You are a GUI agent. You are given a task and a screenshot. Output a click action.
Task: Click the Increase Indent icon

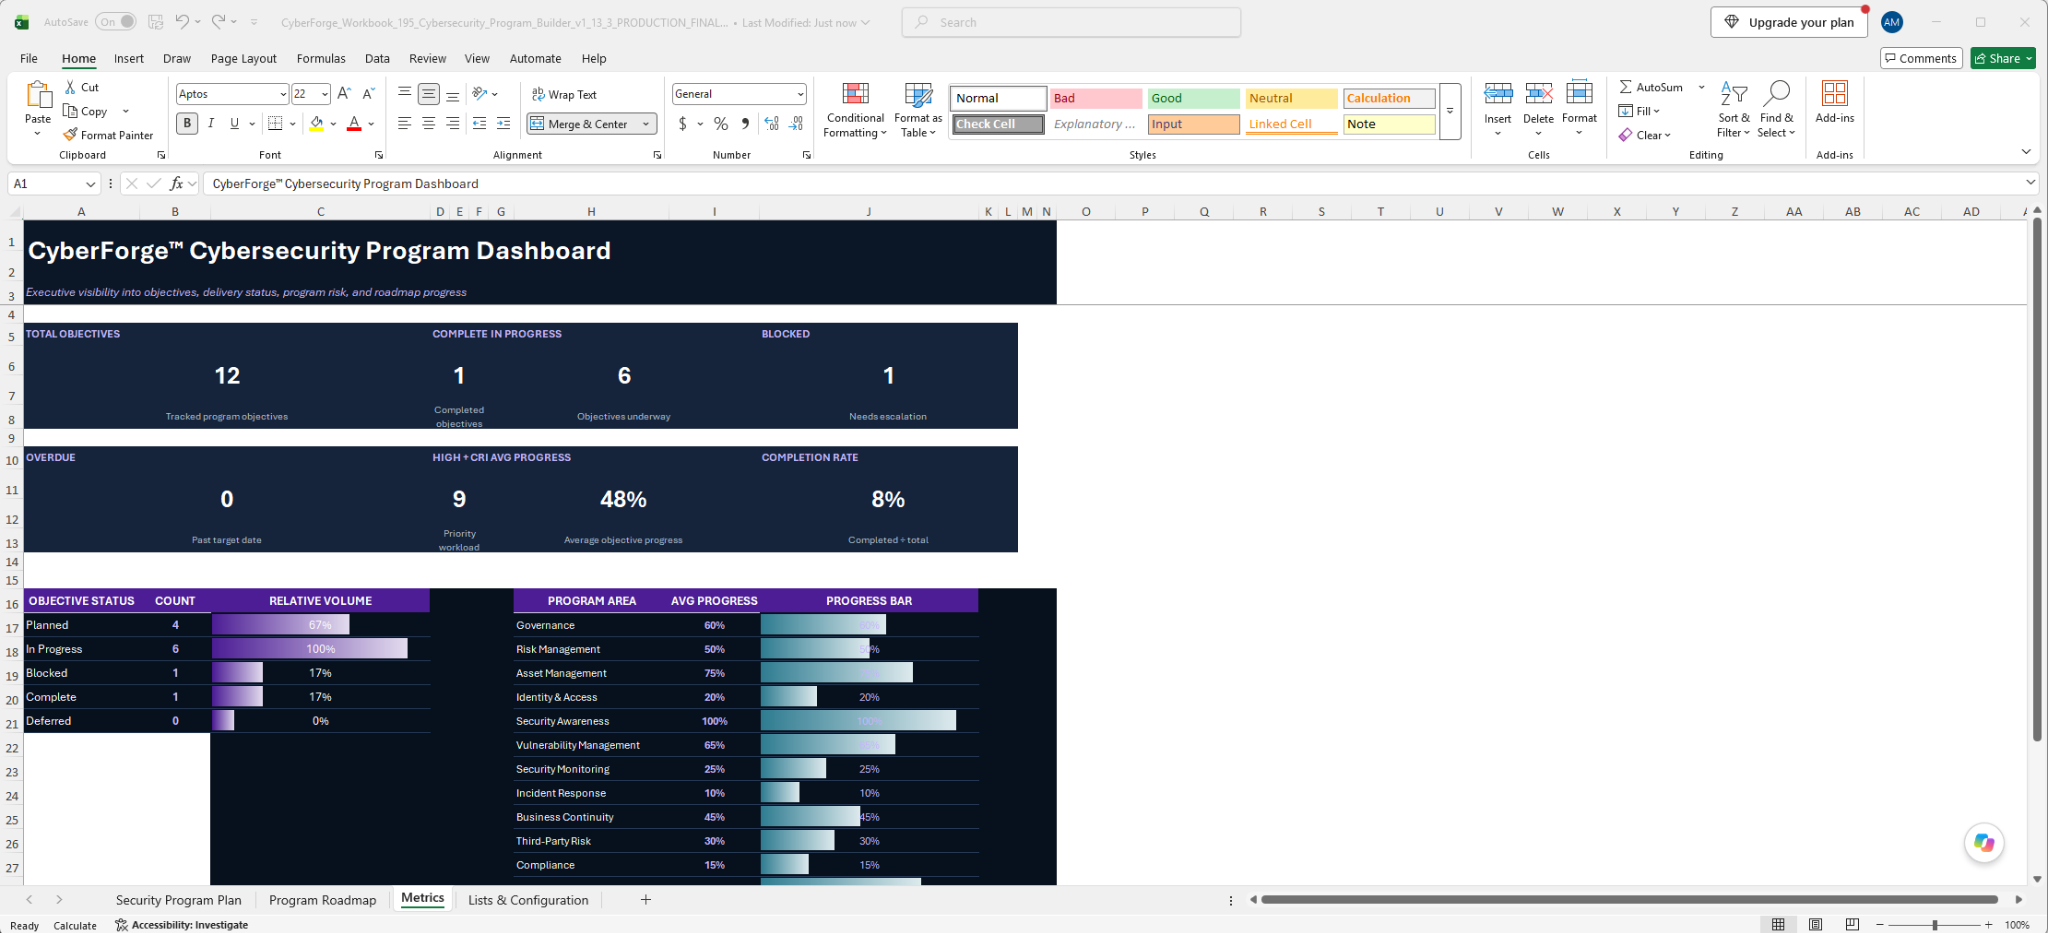[x=504, y=123]
